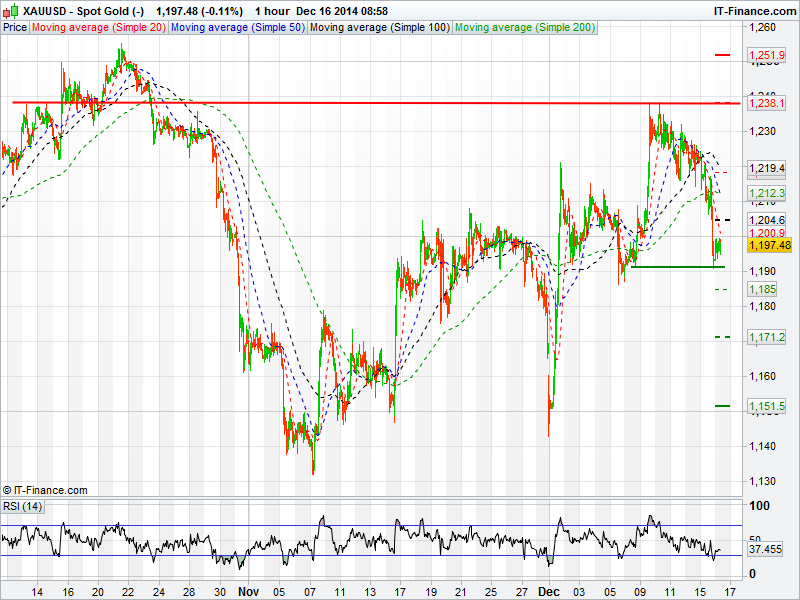Image resolution: width=800 pixels, height=600 pixels.
Task: Click the Moving average (Simple 200) legend
Action: pos(525,28)
